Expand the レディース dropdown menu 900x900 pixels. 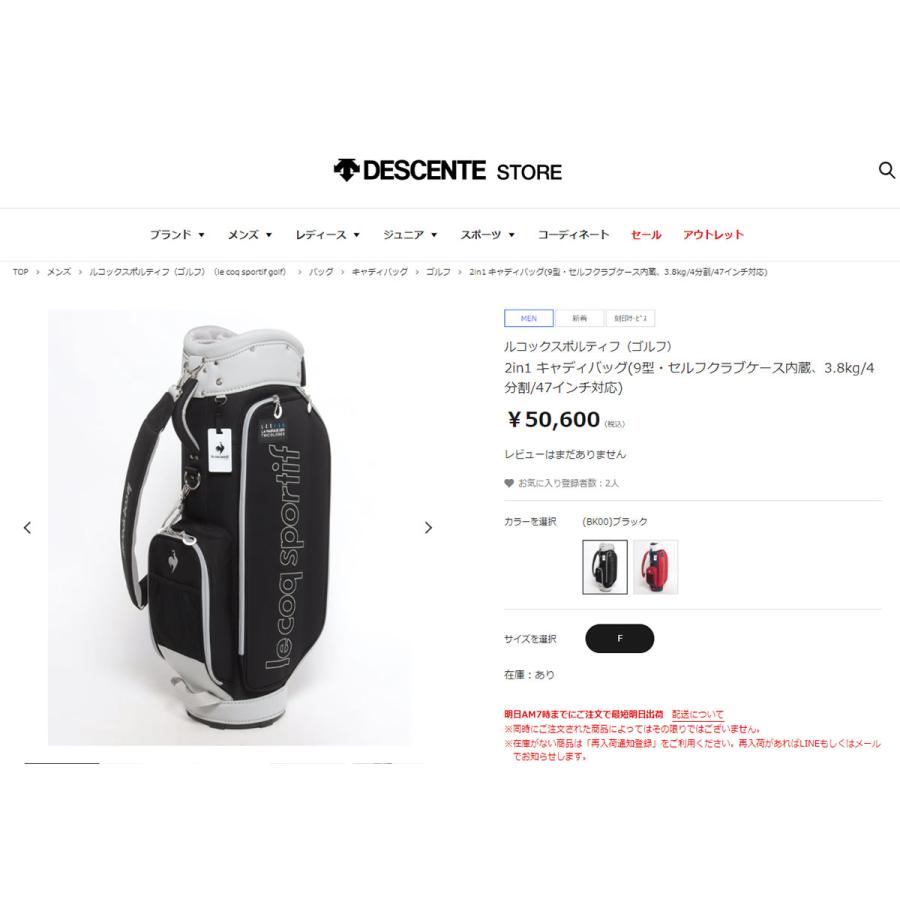(327, 235)
